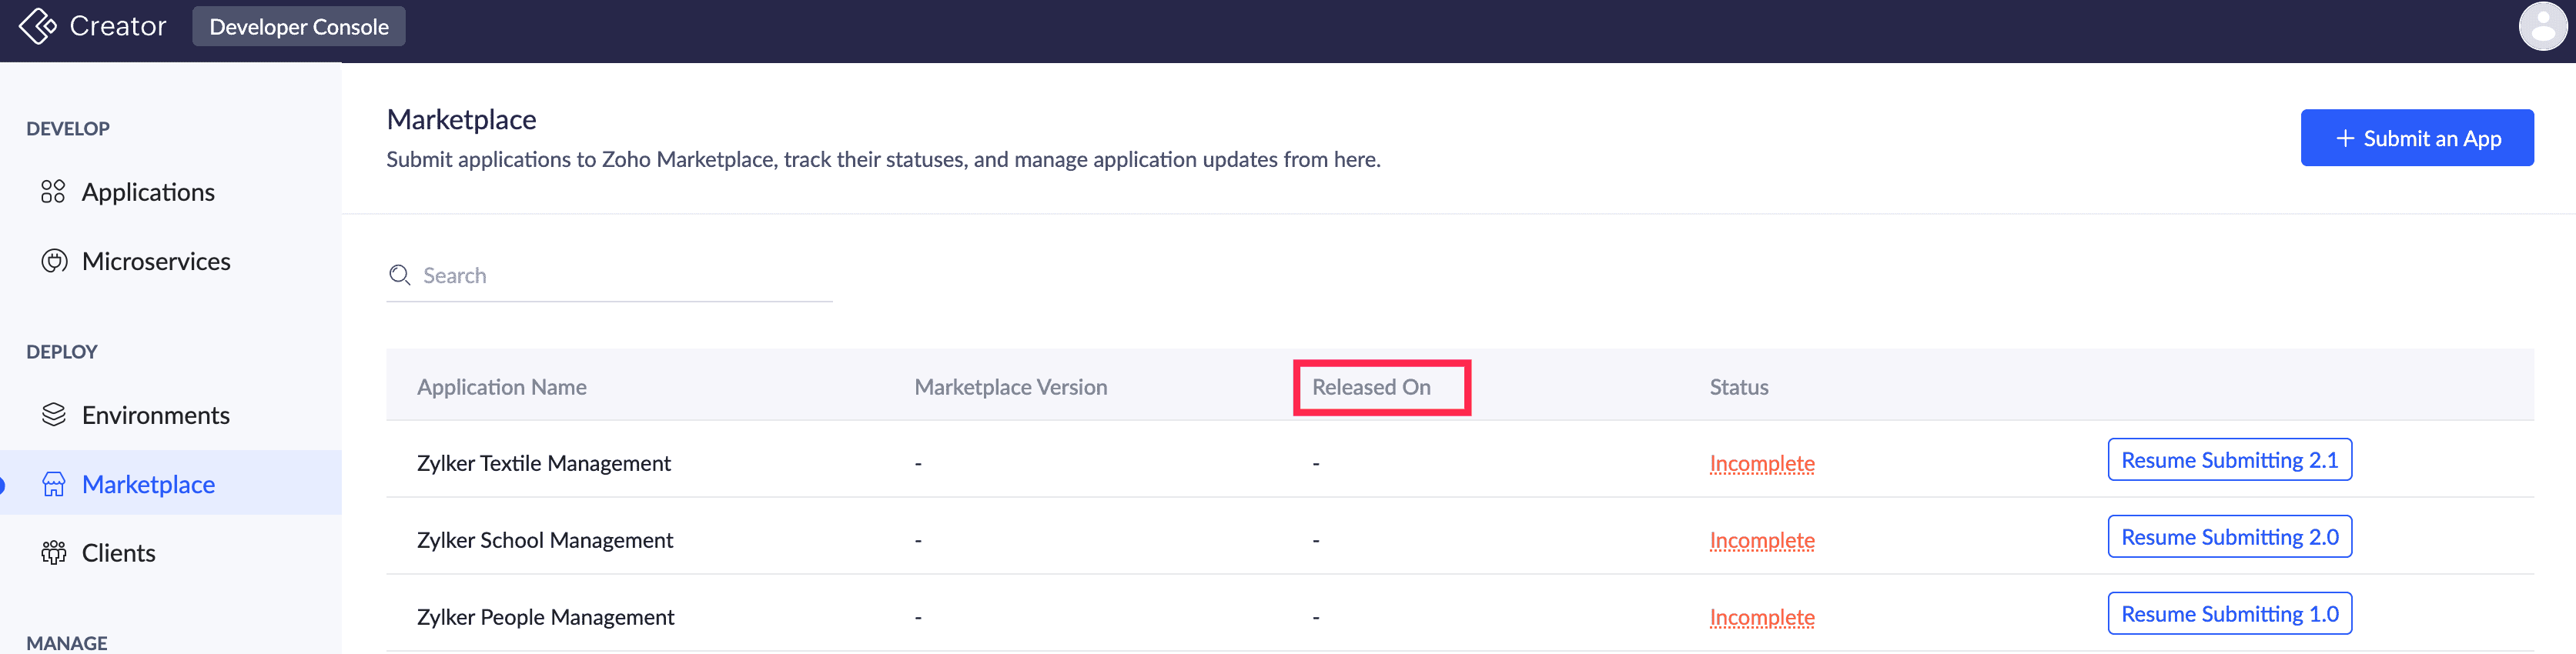Select the Zylker School Management row name
The image size is (2576, 654).
(x=545, y=540)
